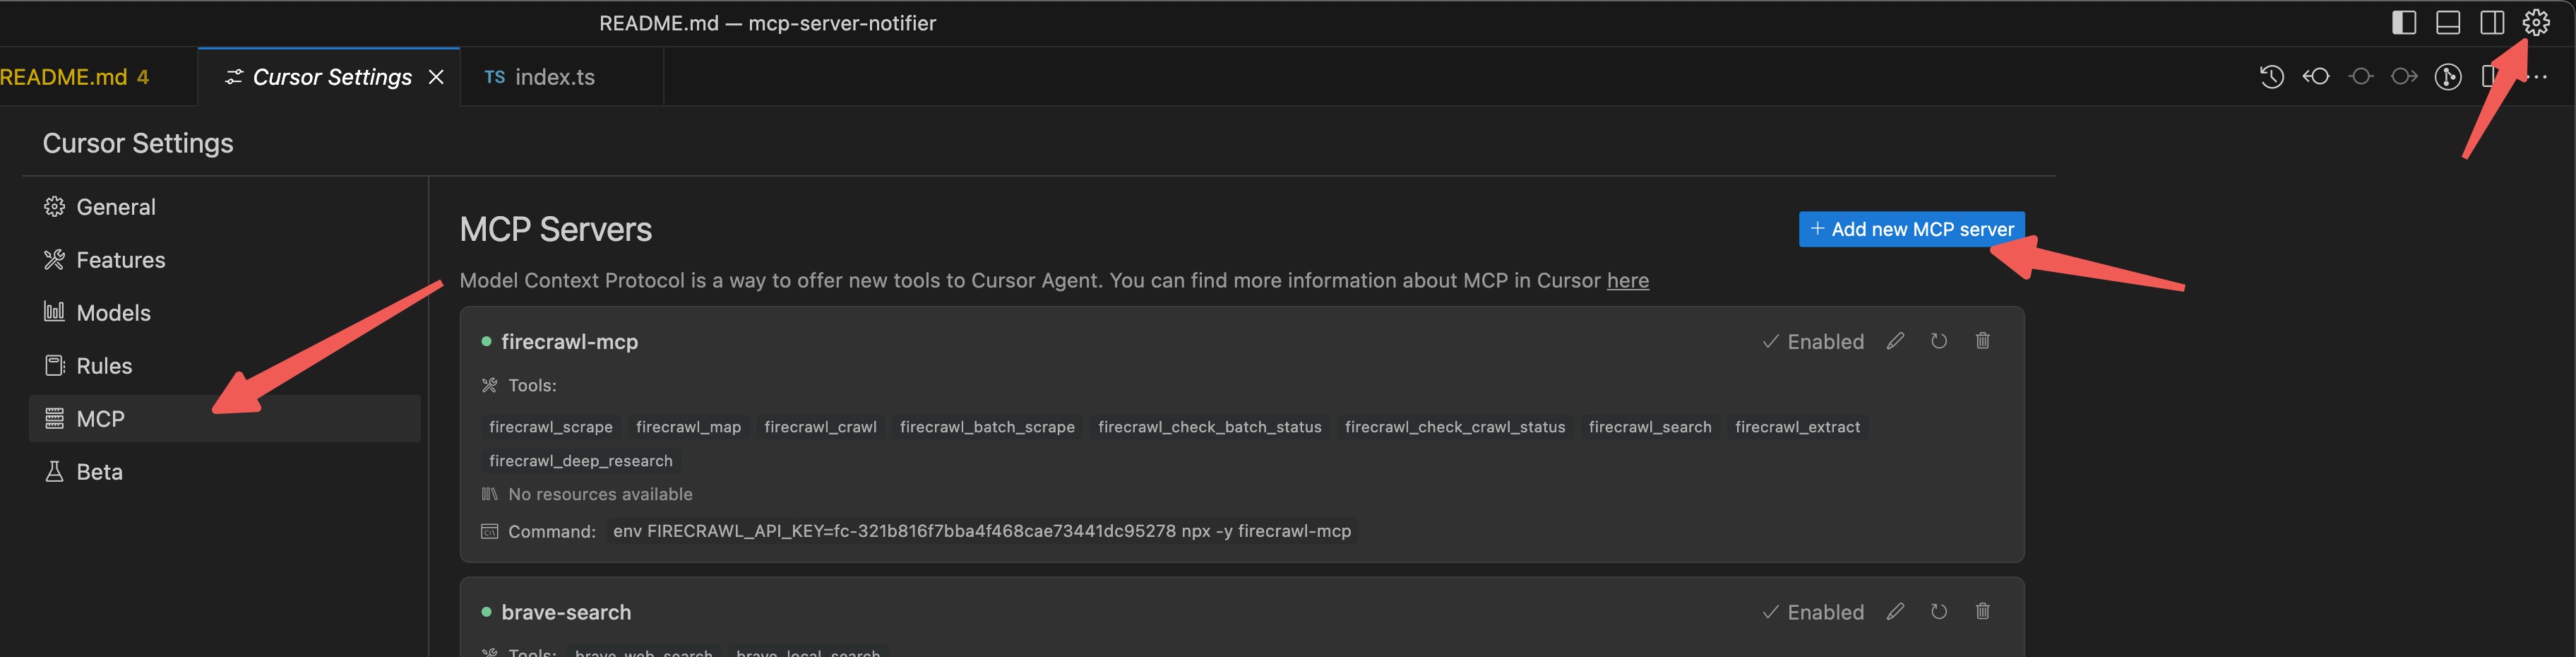
Task: Click the firecrawl_crawl tool tag
Action: (x=820, y=427)
